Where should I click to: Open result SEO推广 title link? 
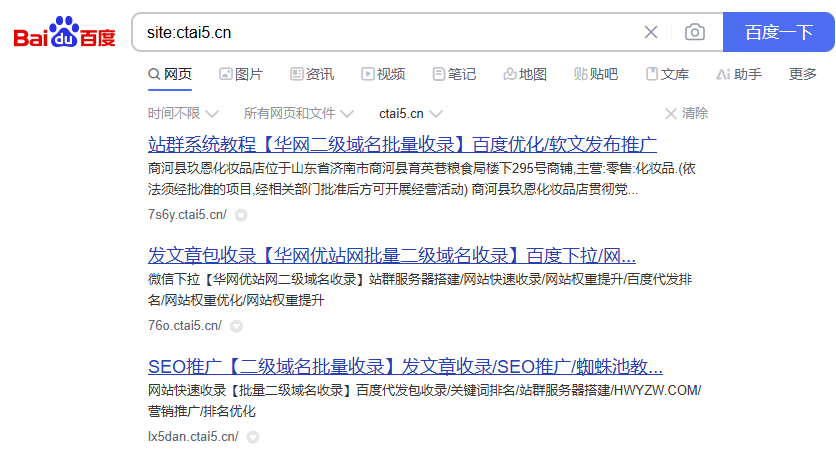pyautogui.click(x=405, y=367)
